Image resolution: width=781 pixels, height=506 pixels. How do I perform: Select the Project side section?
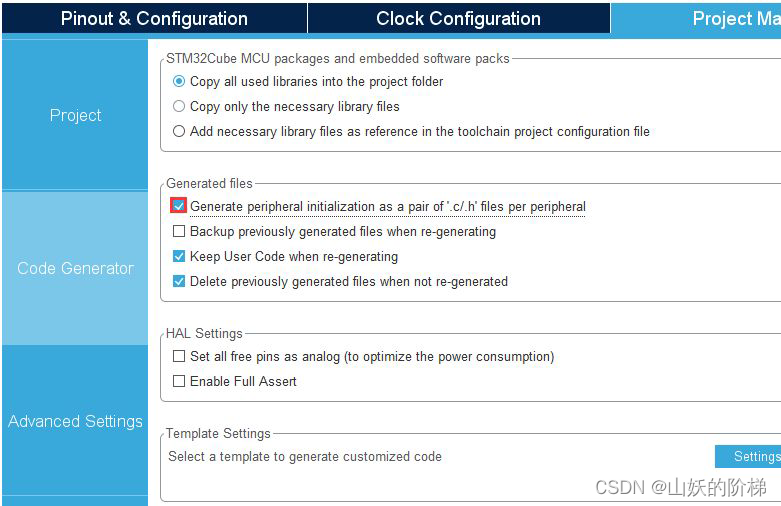point(75,115)
